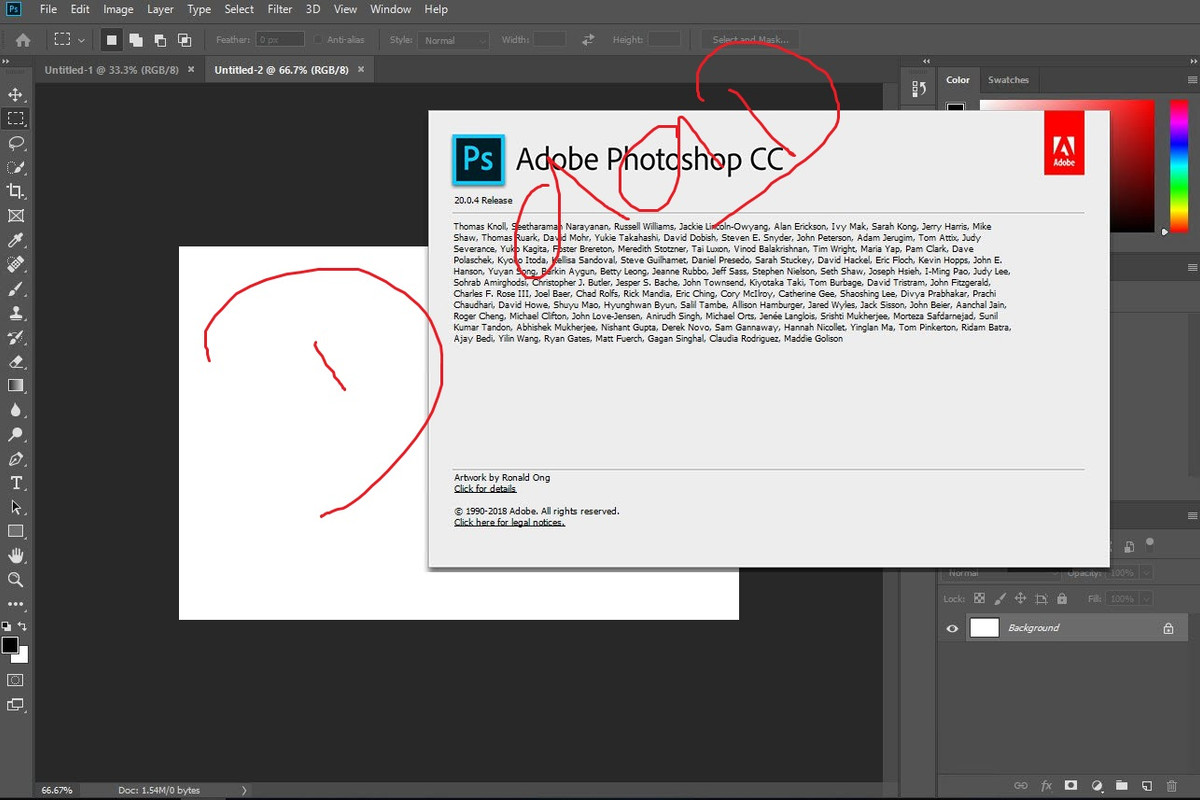Screen dimensions: 1200x800
Task: Toggle Quick Mask mode icon
Action: [x=16, y=680]
